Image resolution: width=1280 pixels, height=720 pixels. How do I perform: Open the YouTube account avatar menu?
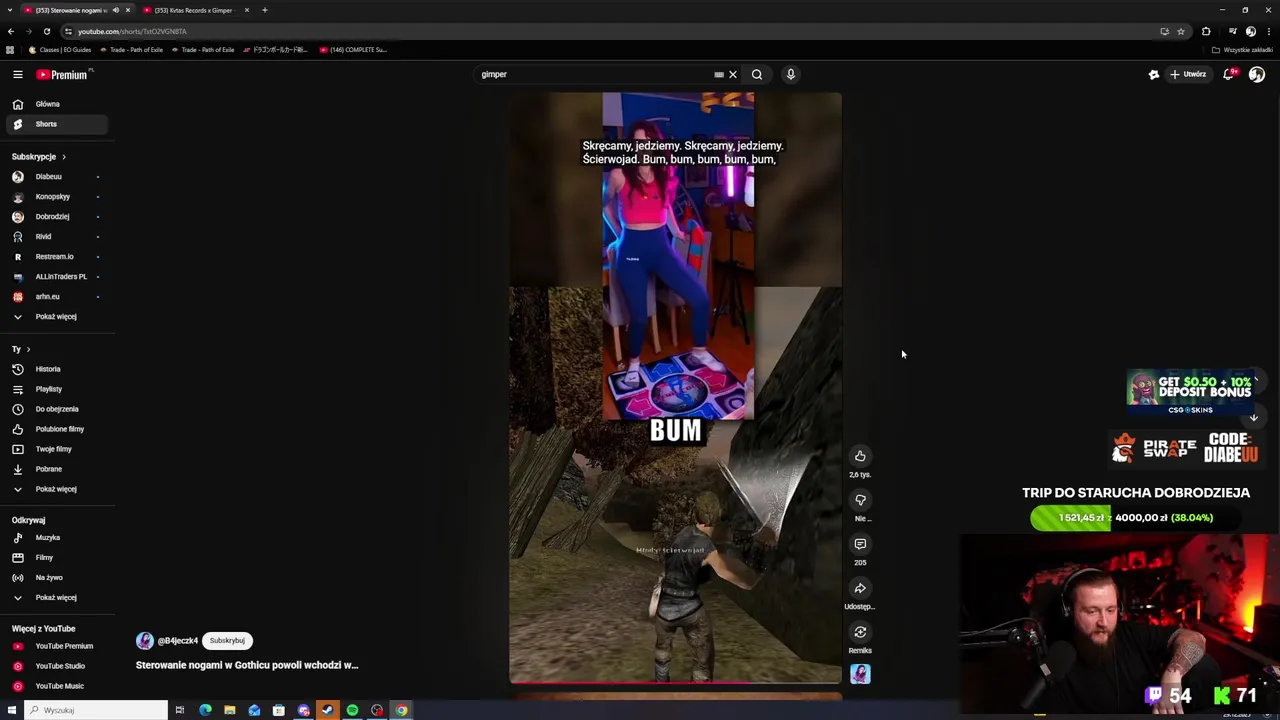(x=1256, y=74)
